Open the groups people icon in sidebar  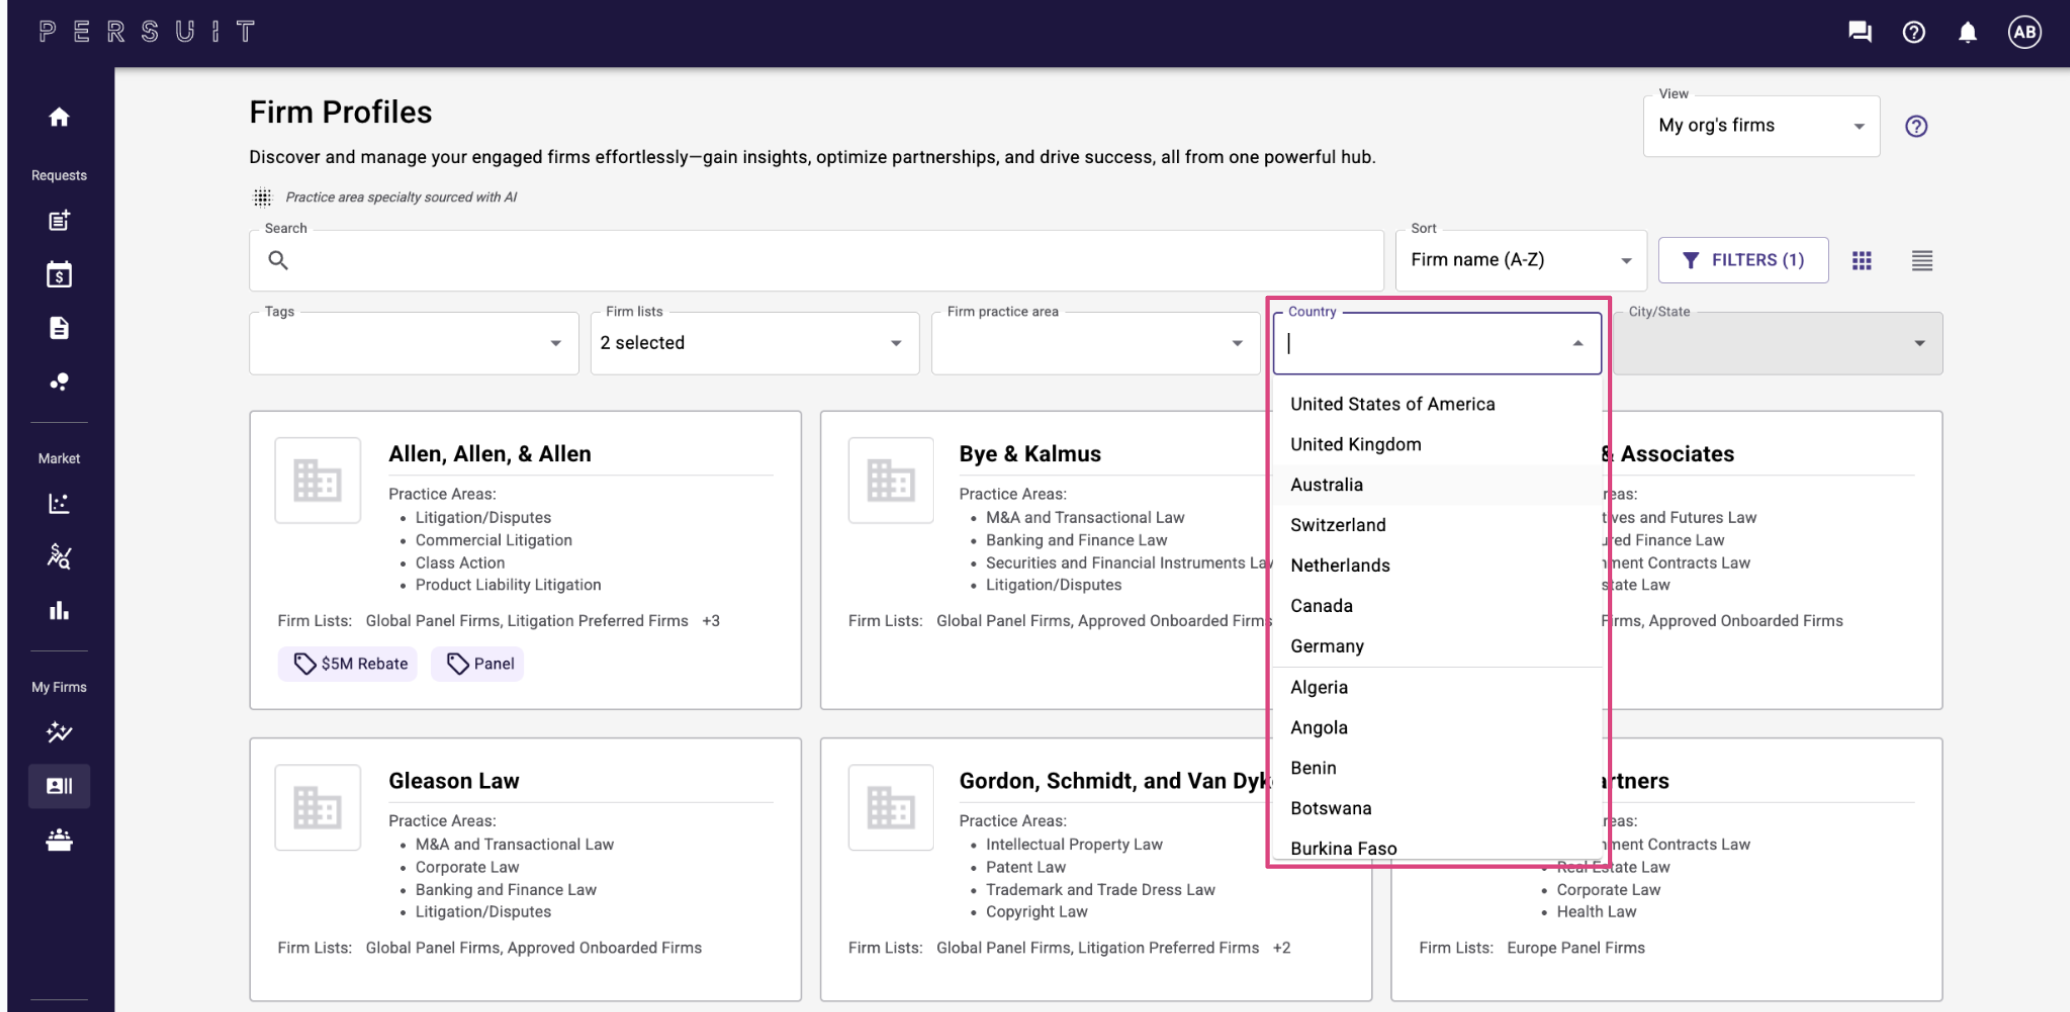tap(59, 840)
